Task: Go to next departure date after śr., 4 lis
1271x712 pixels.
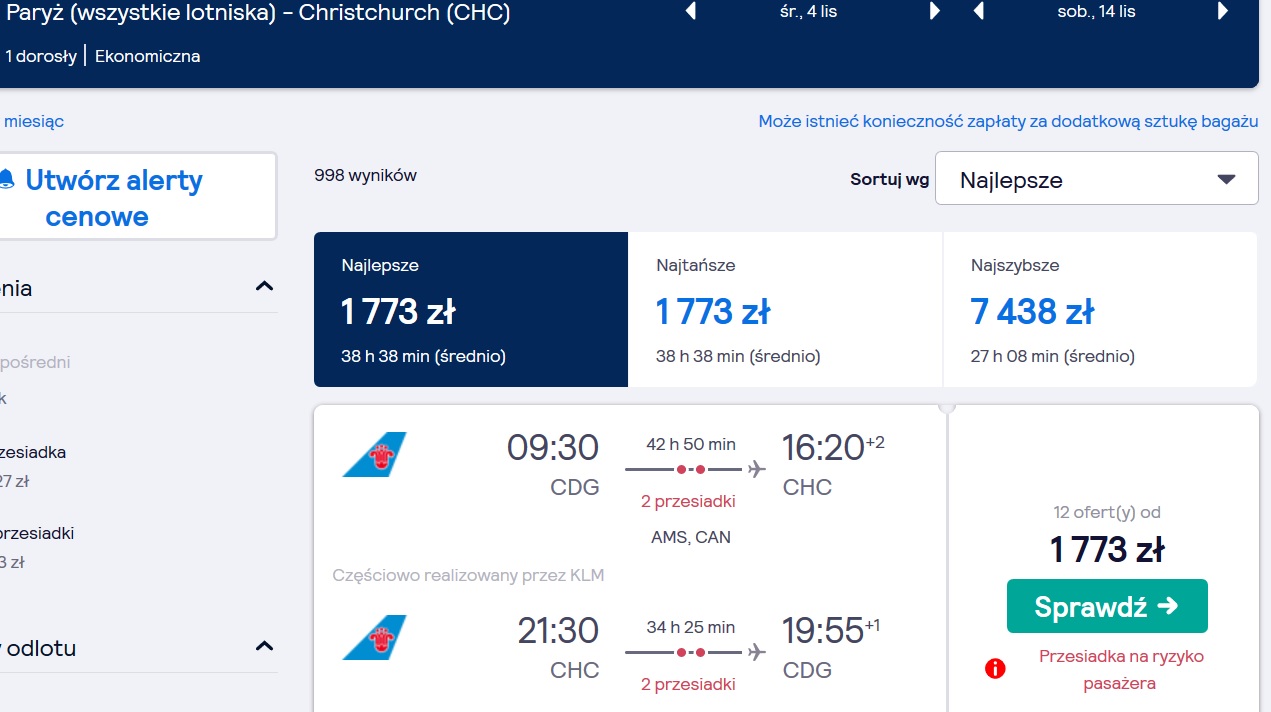Action: 935,12
